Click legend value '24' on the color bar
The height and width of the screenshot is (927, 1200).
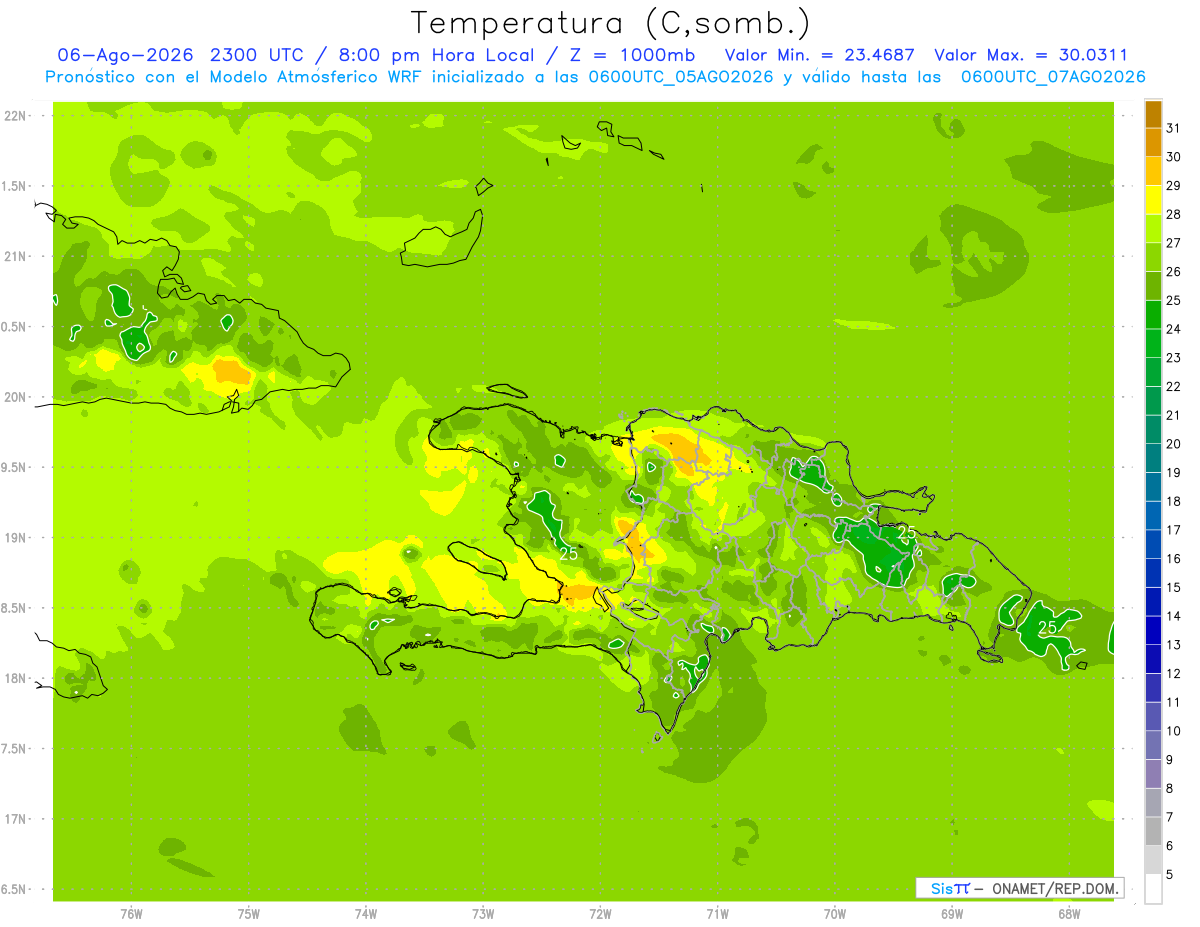[x=1175, y=329]
